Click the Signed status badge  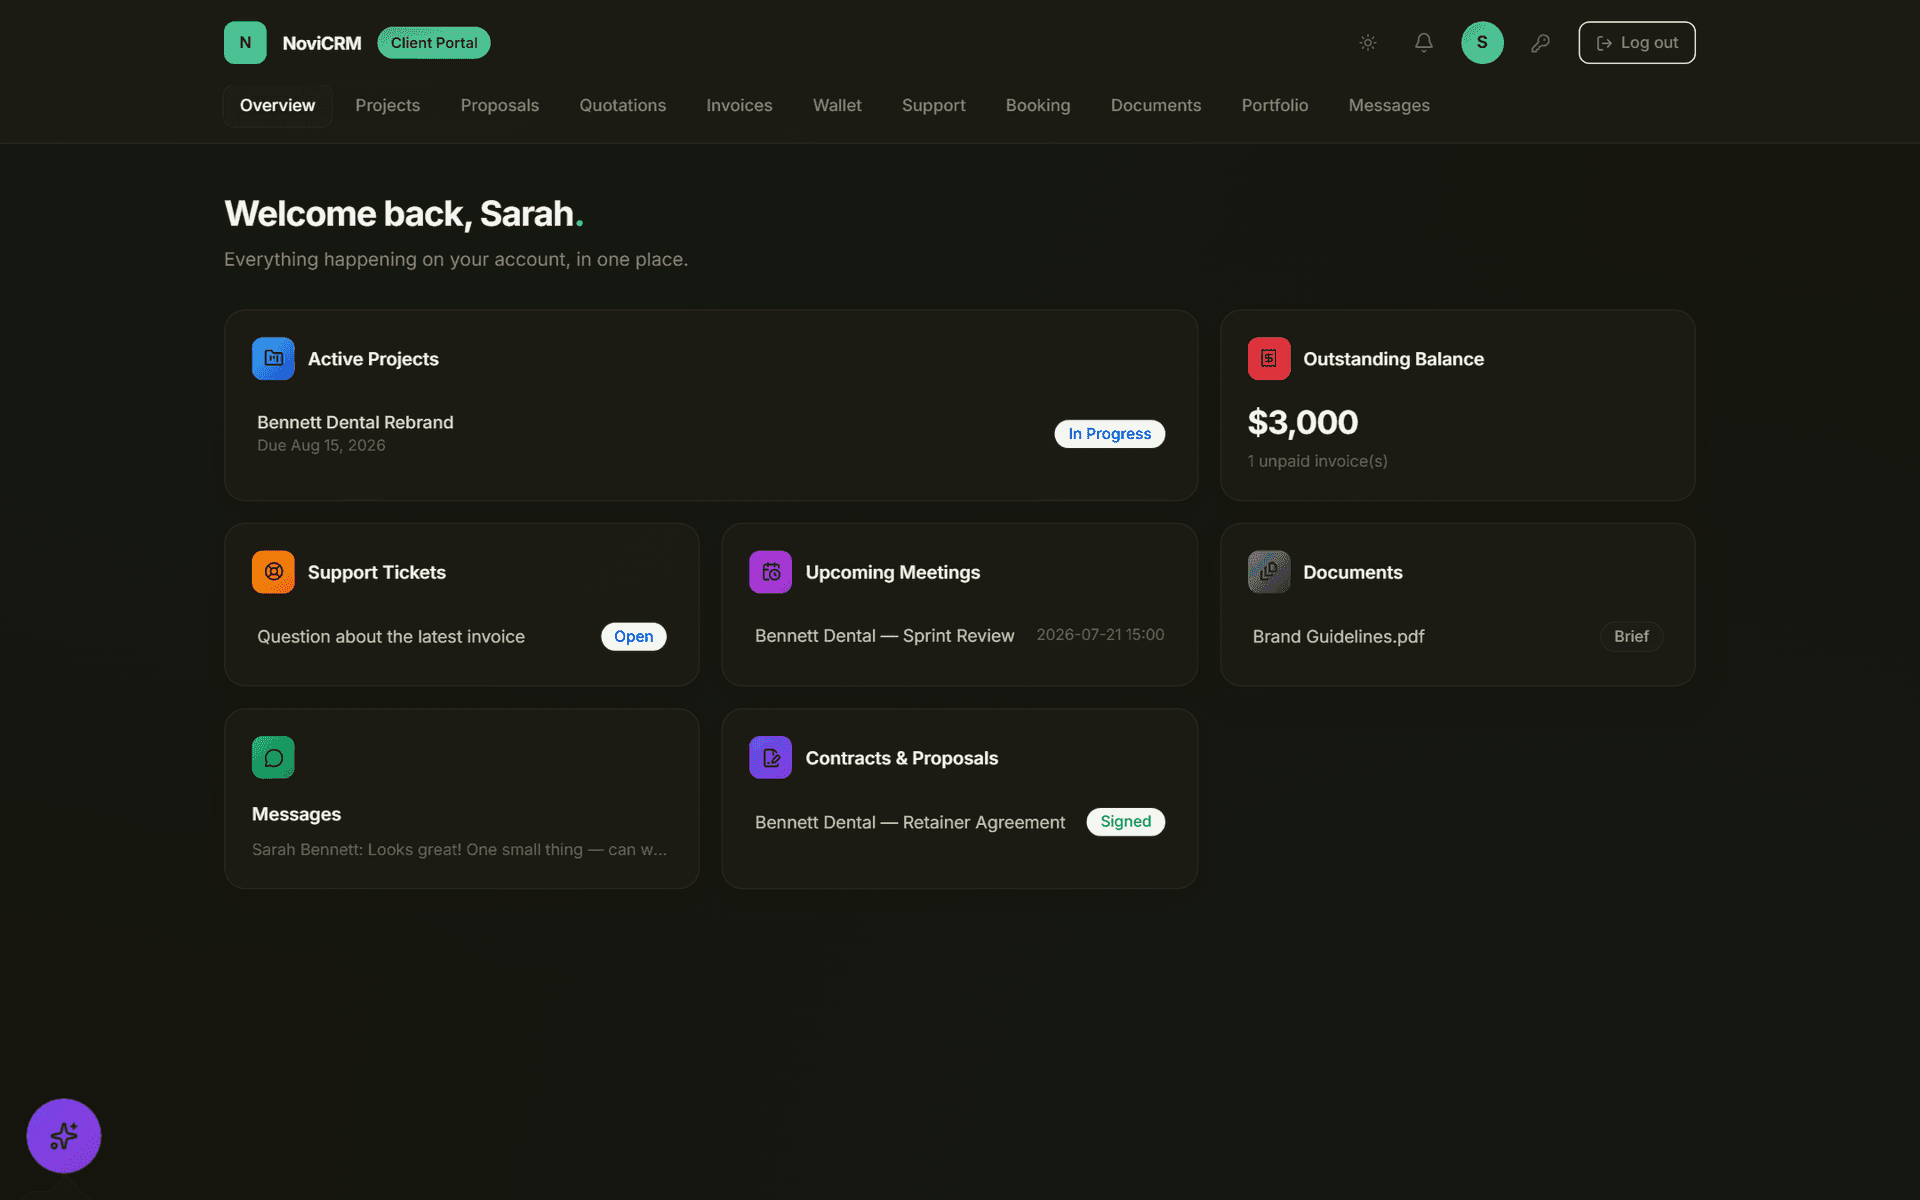point(1126,822)
